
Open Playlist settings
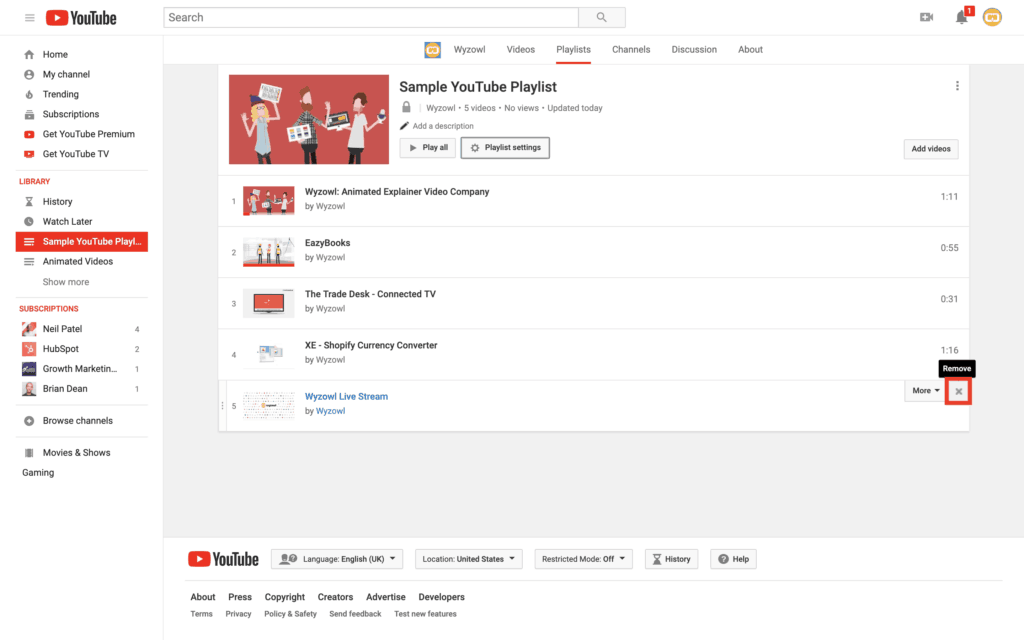click(x=505, y=148)
